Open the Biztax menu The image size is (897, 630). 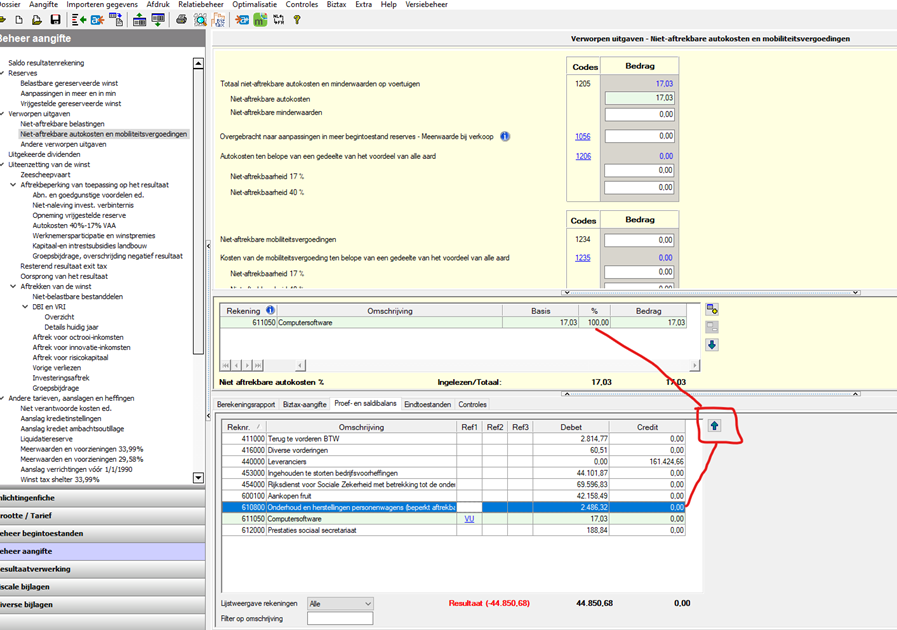click(334, 5)
